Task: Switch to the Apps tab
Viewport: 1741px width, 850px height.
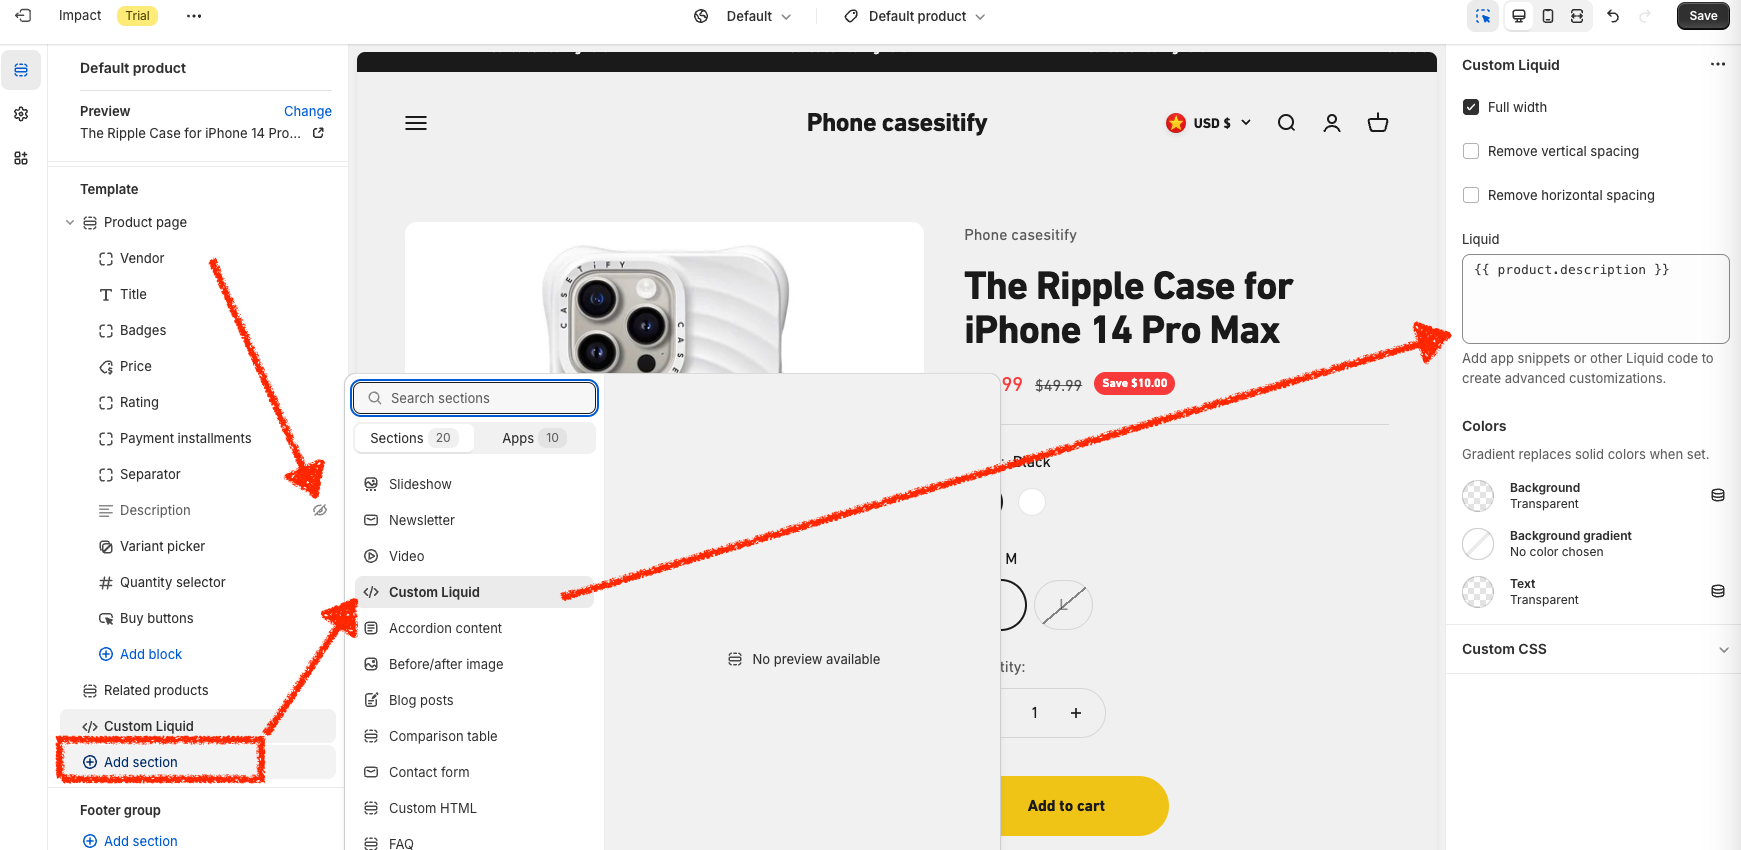Action: [533, 438]
